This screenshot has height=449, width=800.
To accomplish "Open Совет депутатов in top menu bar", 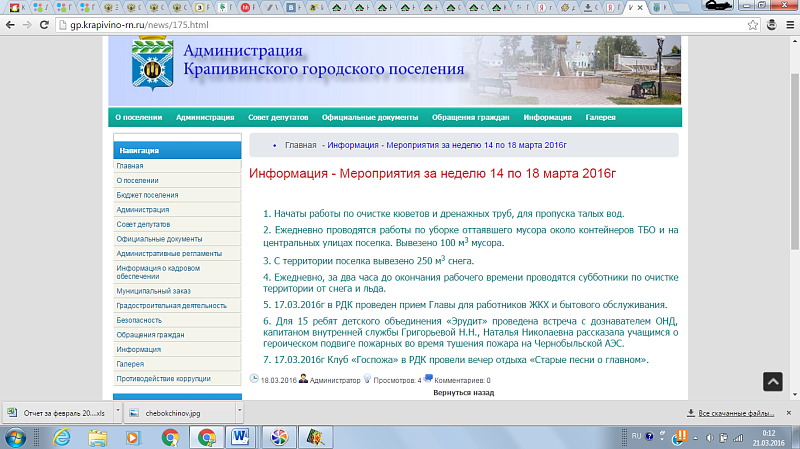I will point(278,117).
